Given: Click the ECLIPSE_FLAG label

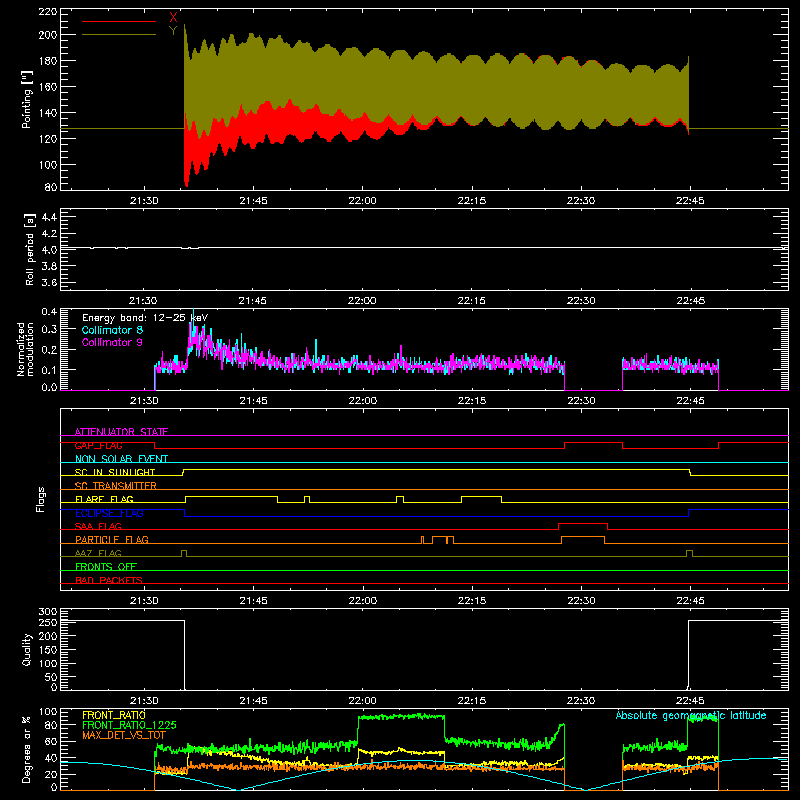Looking at the screenshot, I should click(109, 513).
